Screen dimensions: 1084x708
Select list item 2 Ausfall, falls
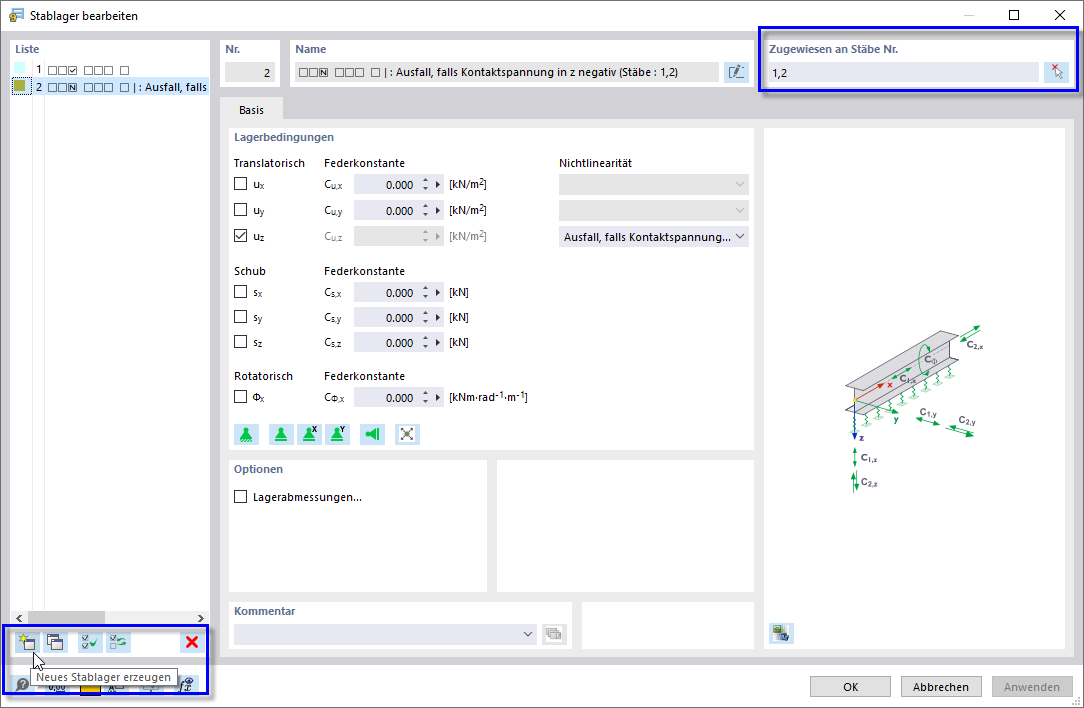pos(111,87)
